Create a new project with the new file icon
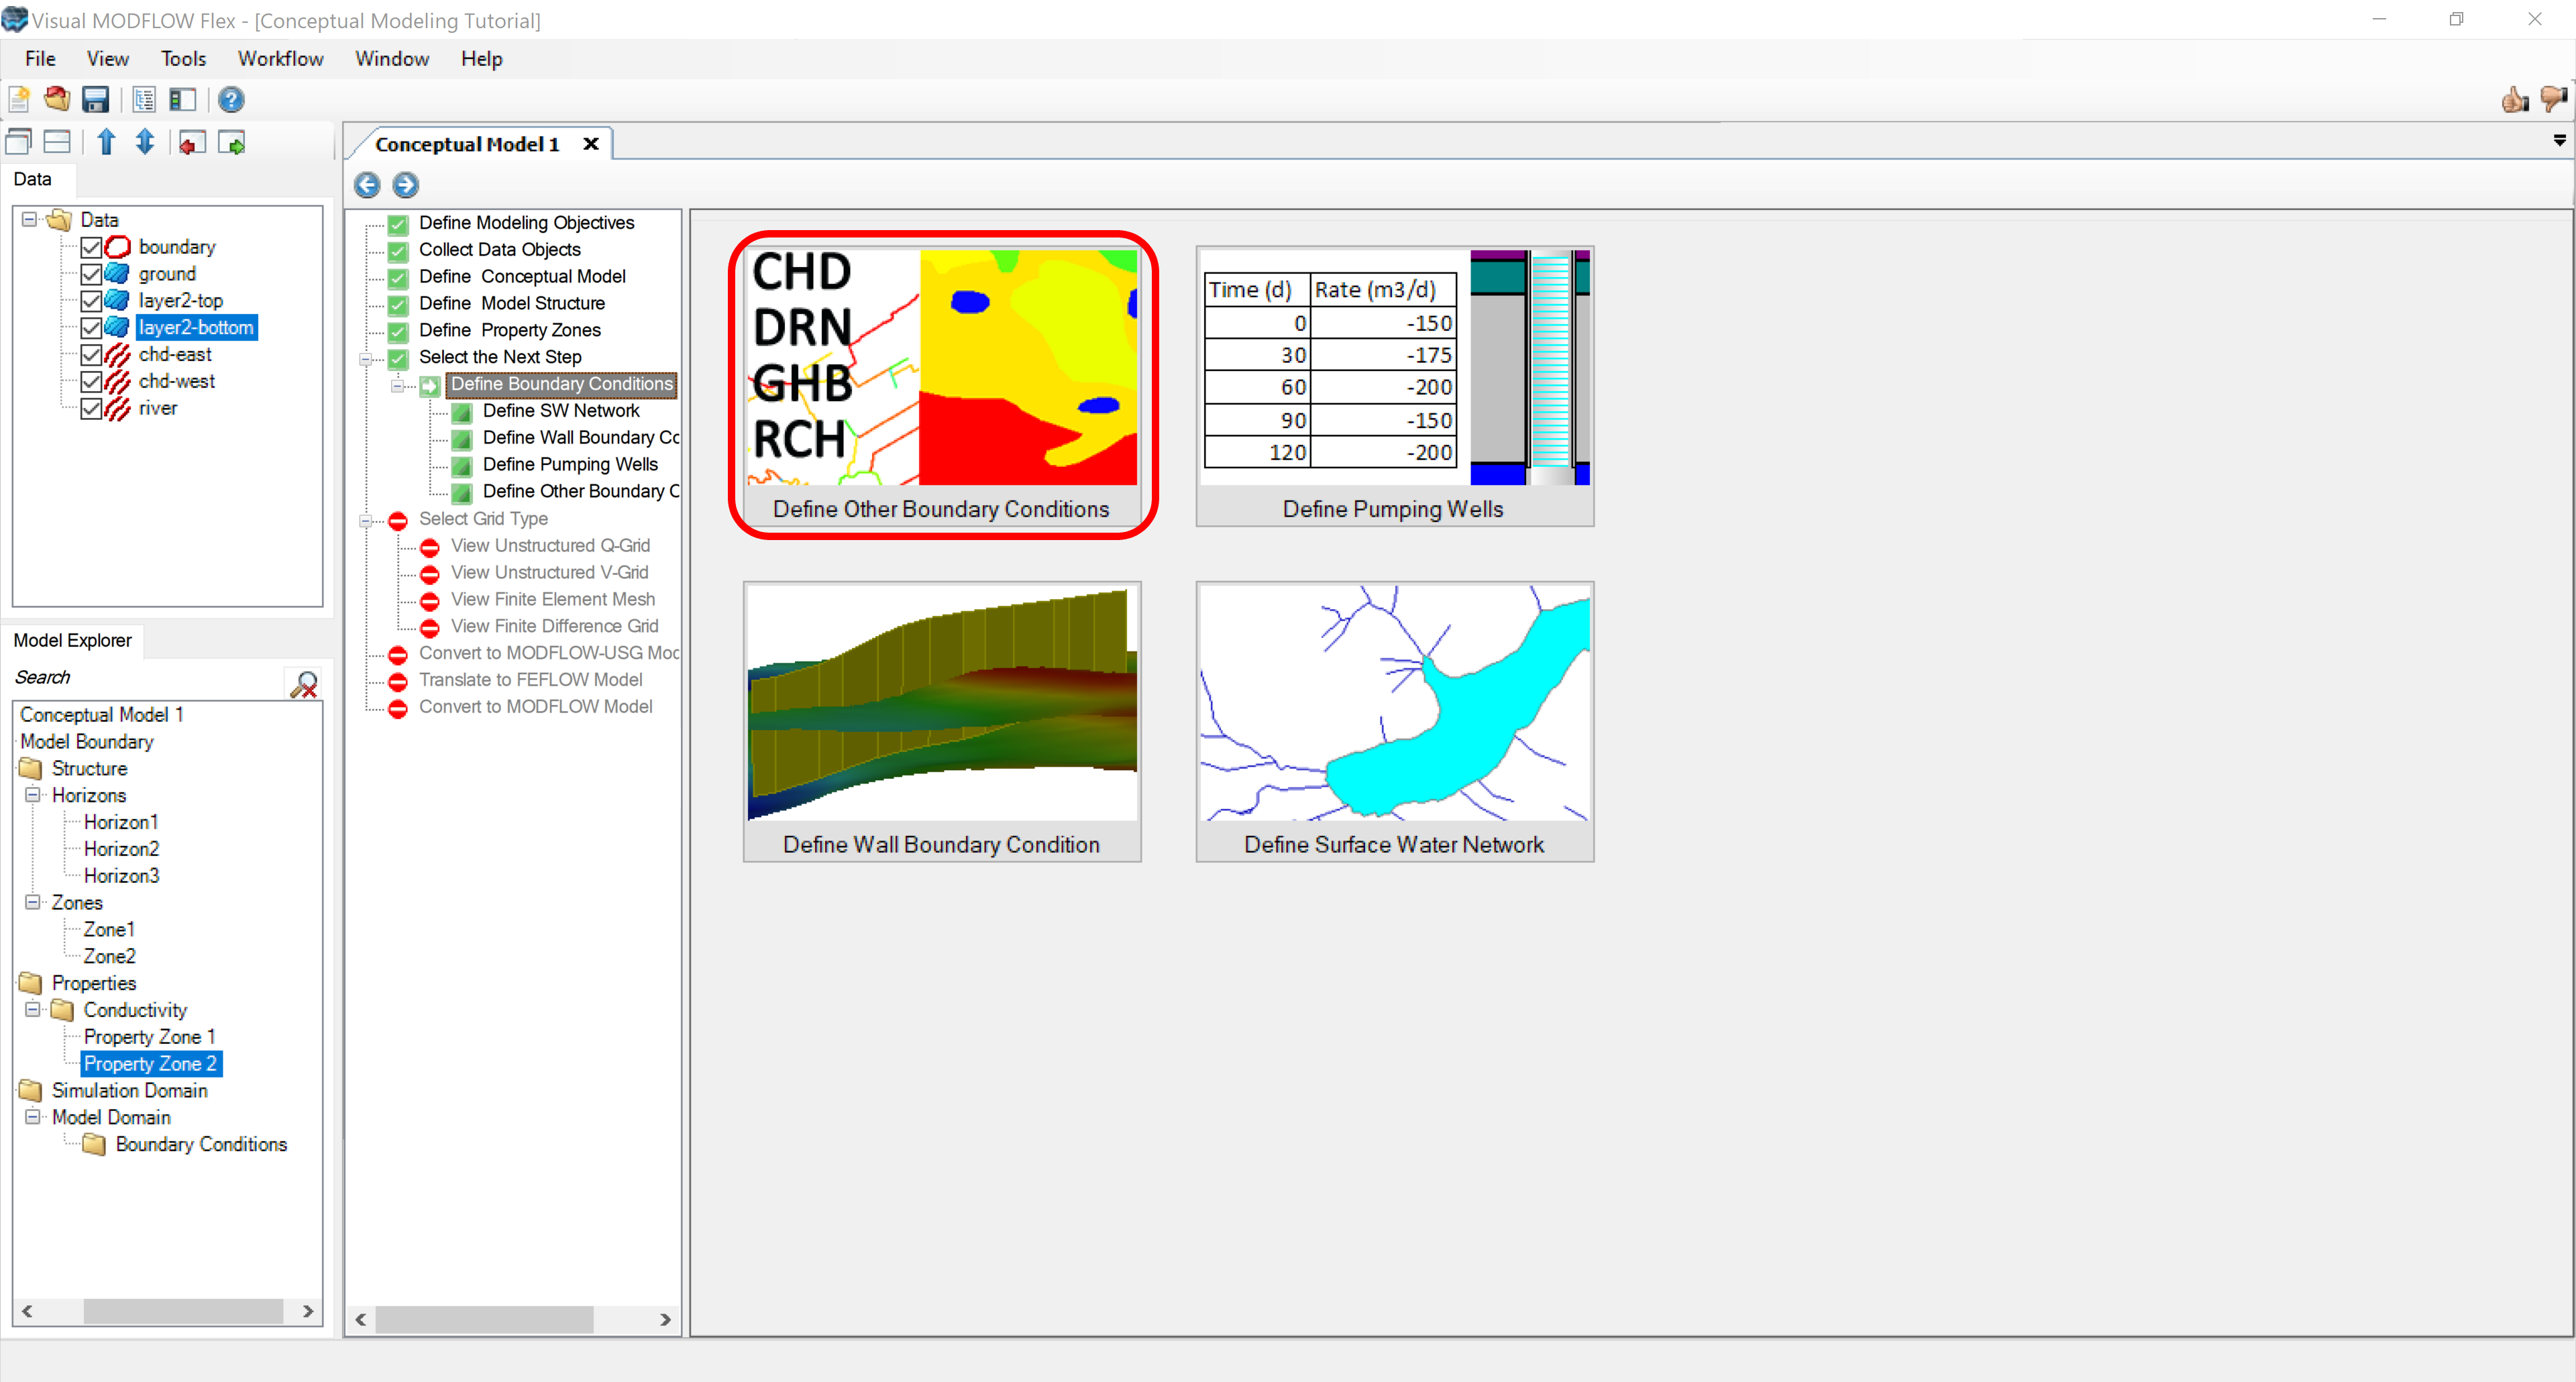 18,99
